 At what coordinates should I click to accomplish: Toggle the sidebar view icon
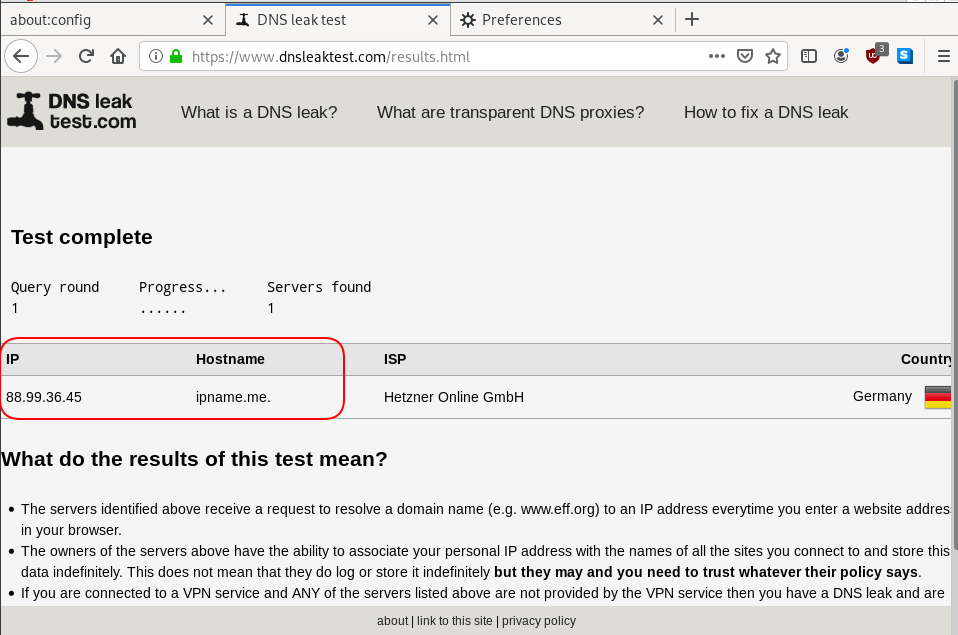coord(809,57)
